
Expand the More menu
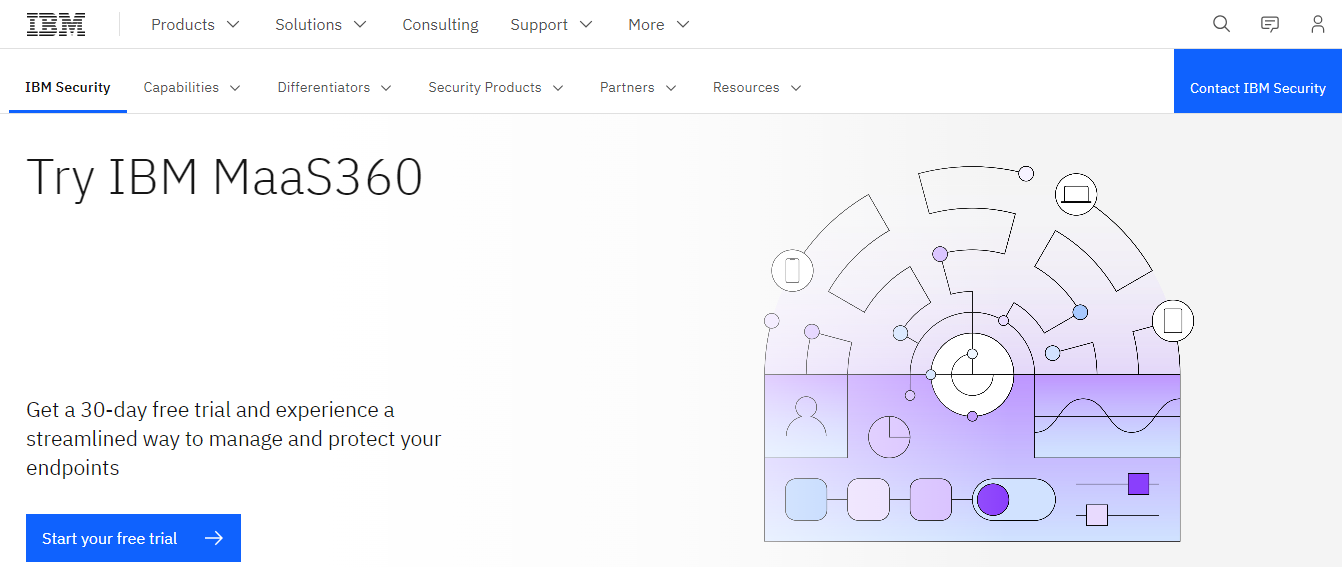[x=659, y=24]
